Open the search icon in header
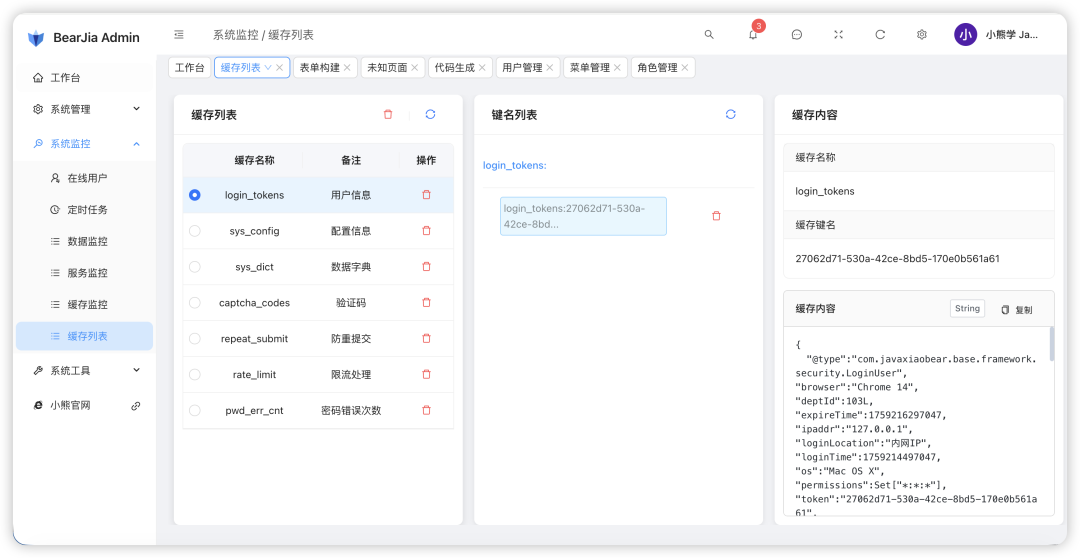Image resolution: width=1080 pixels, height=558 pixels. pos(709,35)
